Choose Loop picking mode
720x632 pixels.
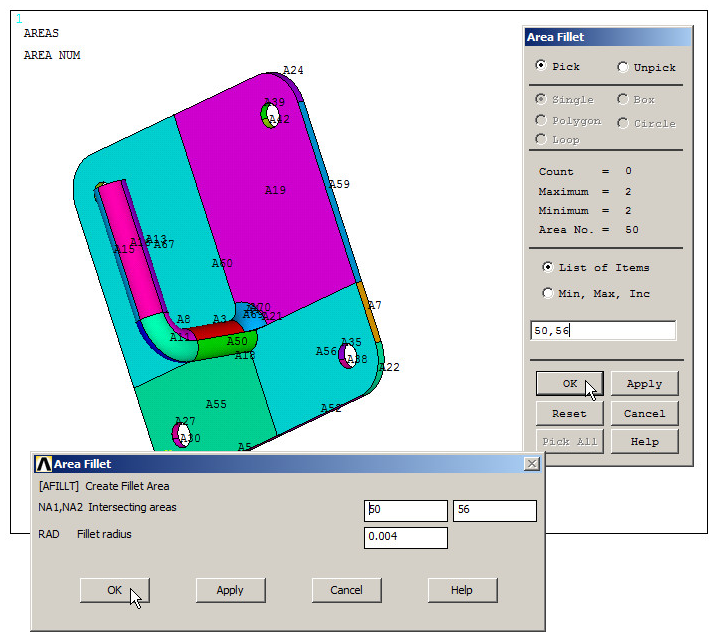541,139
